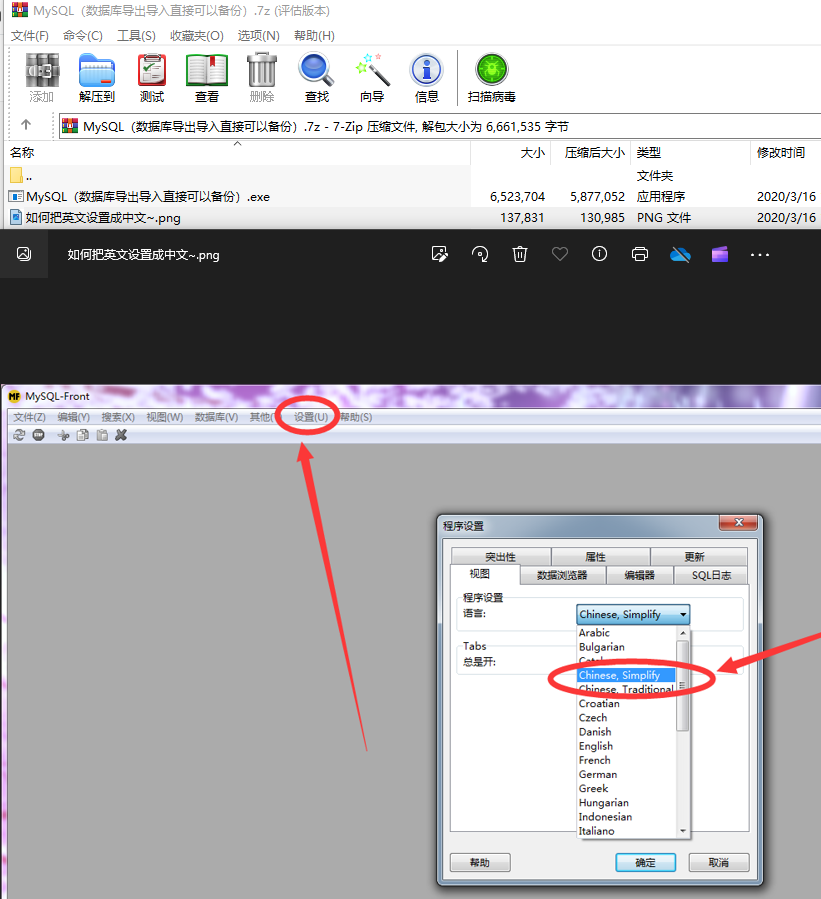821x899 pixels.
Task: Click the Info (信息) icon in WinRAR toolbar
Action: 427,70
